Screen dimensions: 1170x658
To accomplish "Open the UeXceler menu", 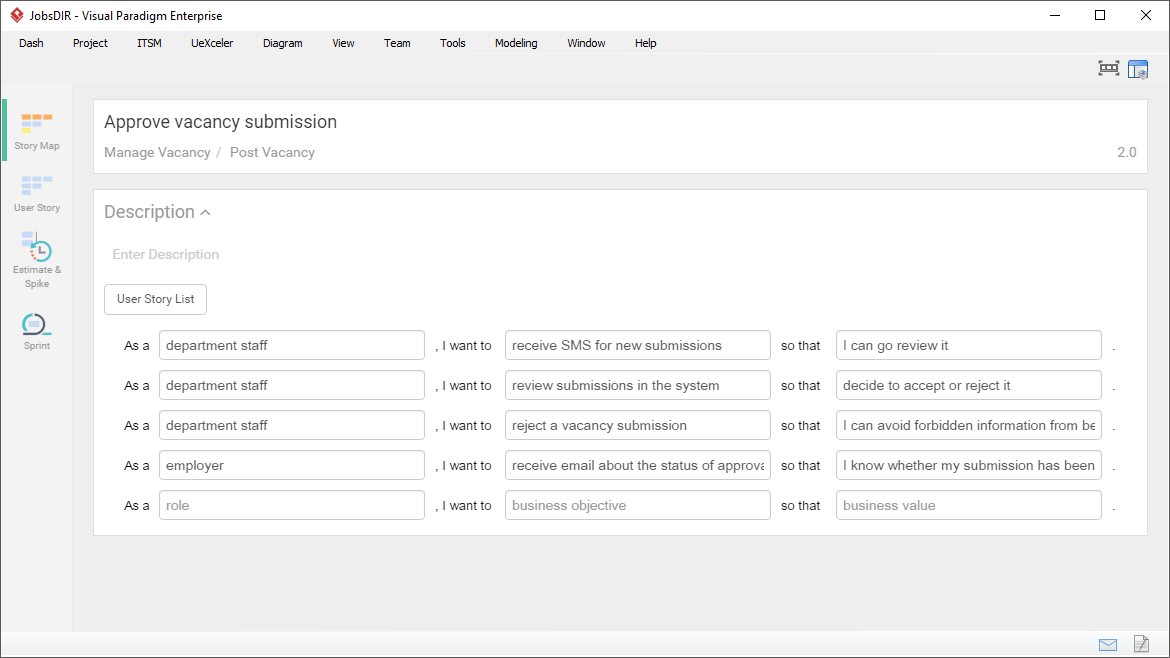I will pyautogui.click(x=211, y=43).
